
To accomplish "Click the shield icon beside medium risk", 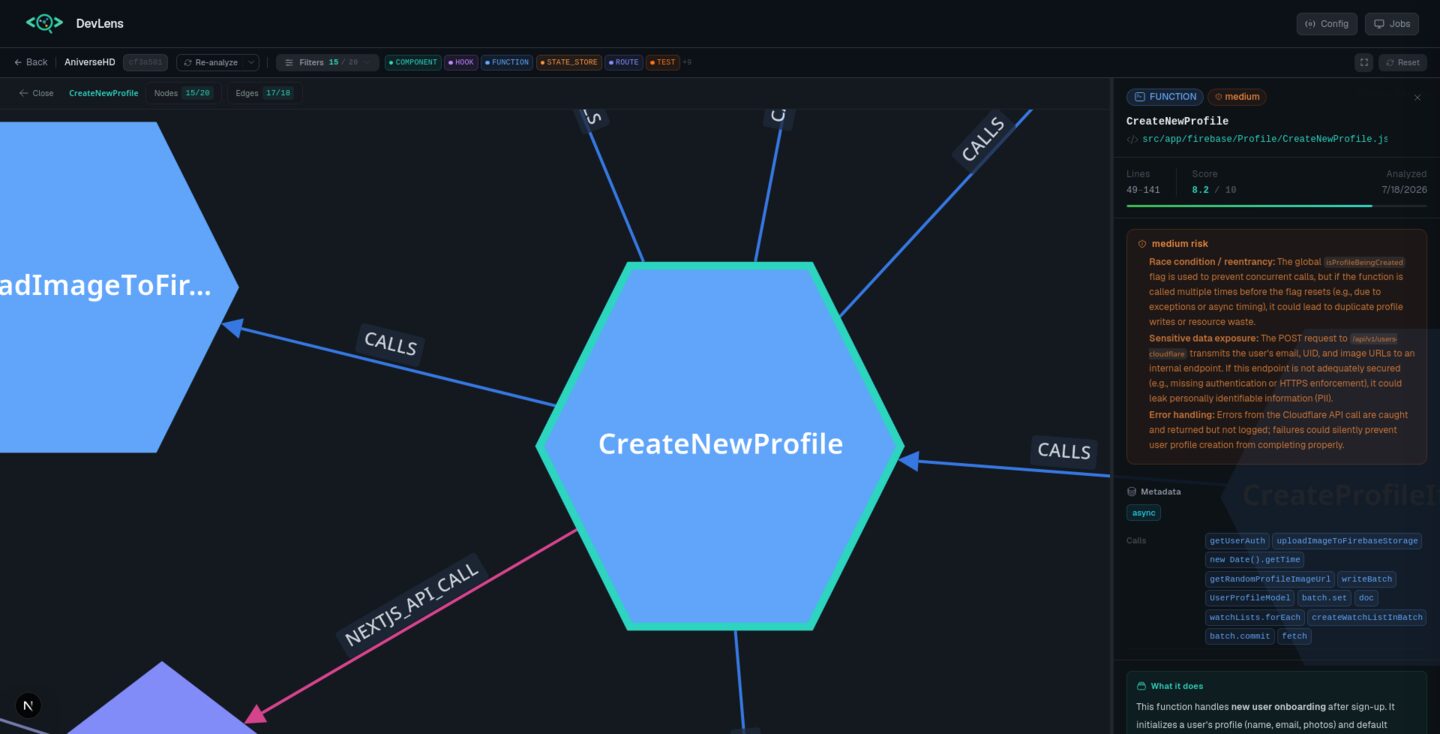I will [x=1142, y=244].
